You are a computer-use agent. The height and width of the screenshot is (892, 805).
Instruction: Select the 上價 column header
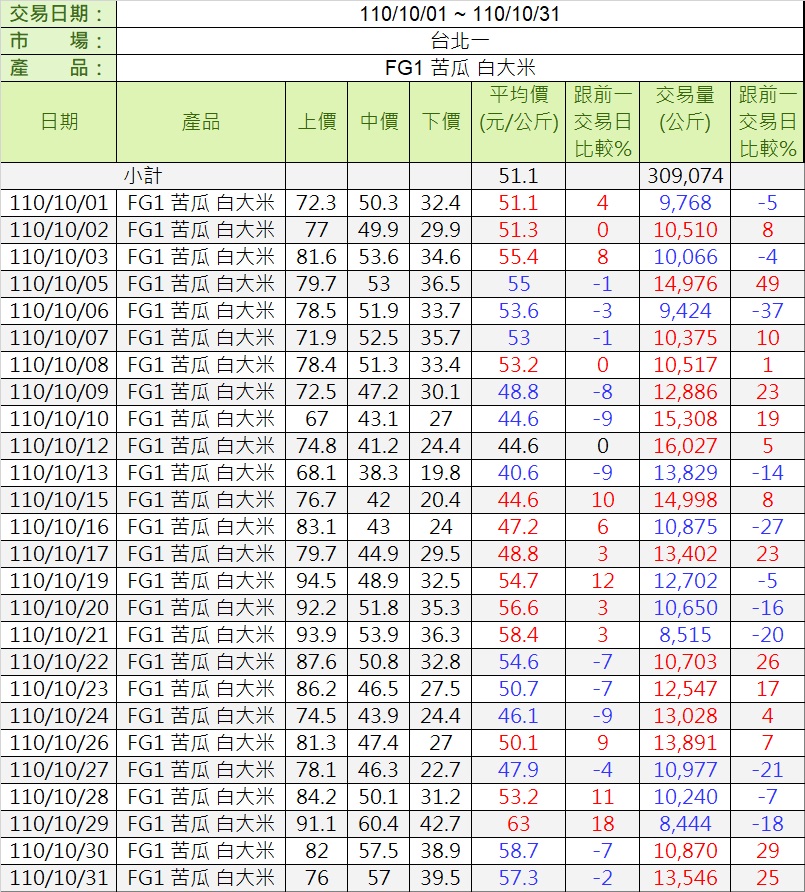(x=317, y=122)
